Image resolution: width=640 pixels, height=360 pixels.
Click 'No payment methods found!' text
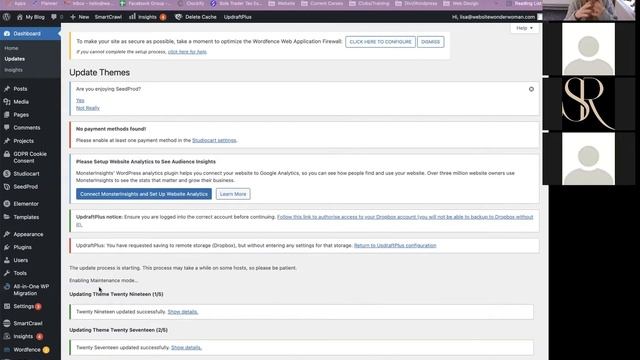coord(111,129)
